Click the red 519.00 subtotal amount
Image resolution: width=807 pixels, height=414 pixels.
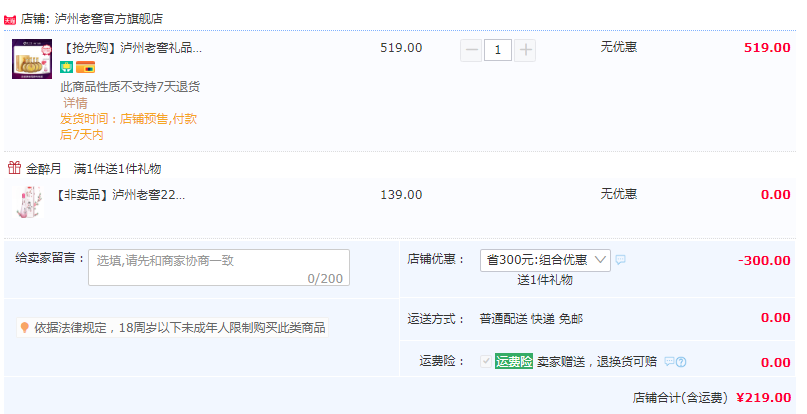(767, 48)
